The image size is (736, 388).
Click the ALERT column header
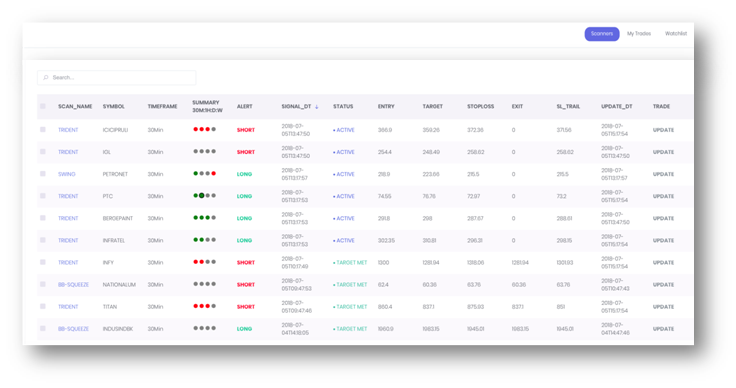(x=245, y=107)
